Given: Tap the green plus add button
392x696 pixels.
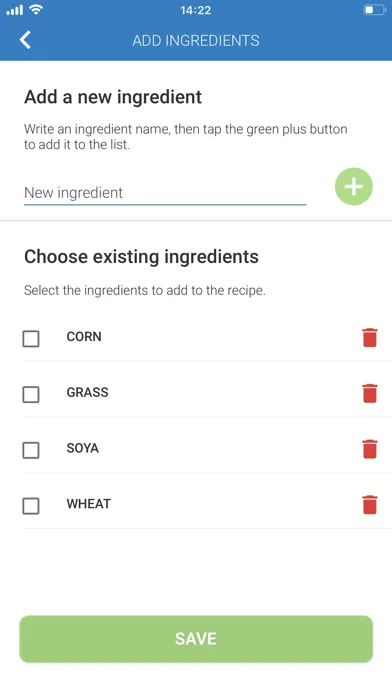Looking at the screenshot, I should click(x=353, y=186).
